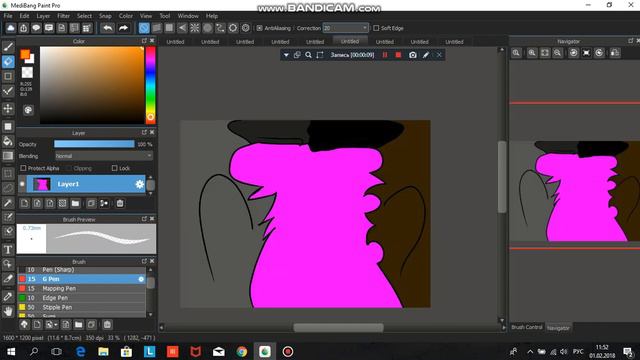
Task: Open the first Untitled document tab
Action: 175,42
